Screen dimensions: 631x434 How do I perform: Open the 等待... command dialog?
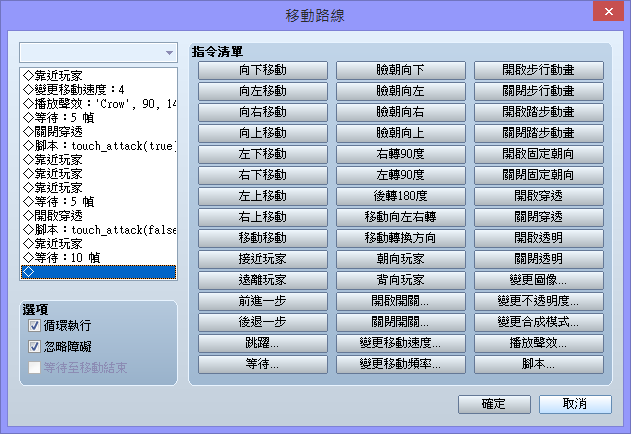(x=262, y=364)
